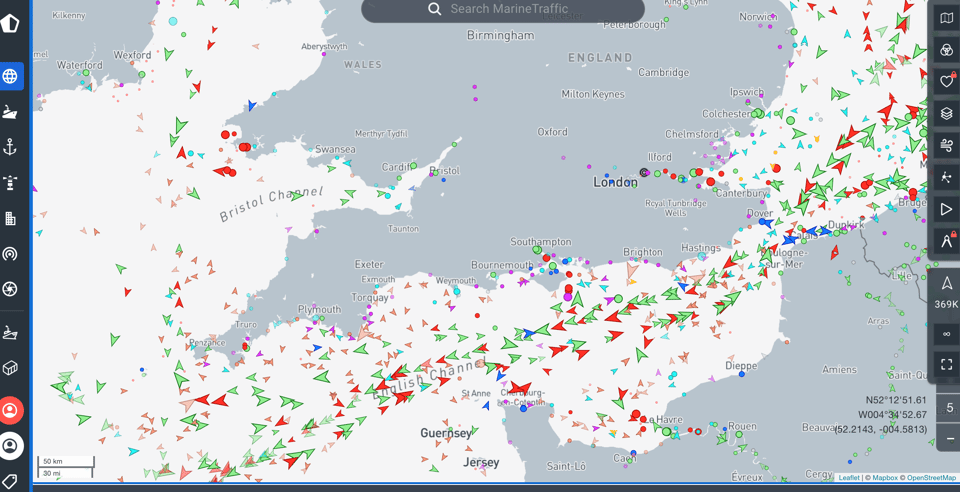
Task: Select the camera shutter photos icon
Action: [10, 289]
